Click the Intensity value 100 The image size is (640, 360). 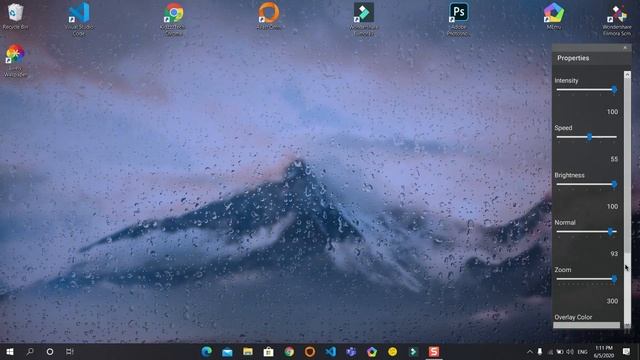coord(612,112)
